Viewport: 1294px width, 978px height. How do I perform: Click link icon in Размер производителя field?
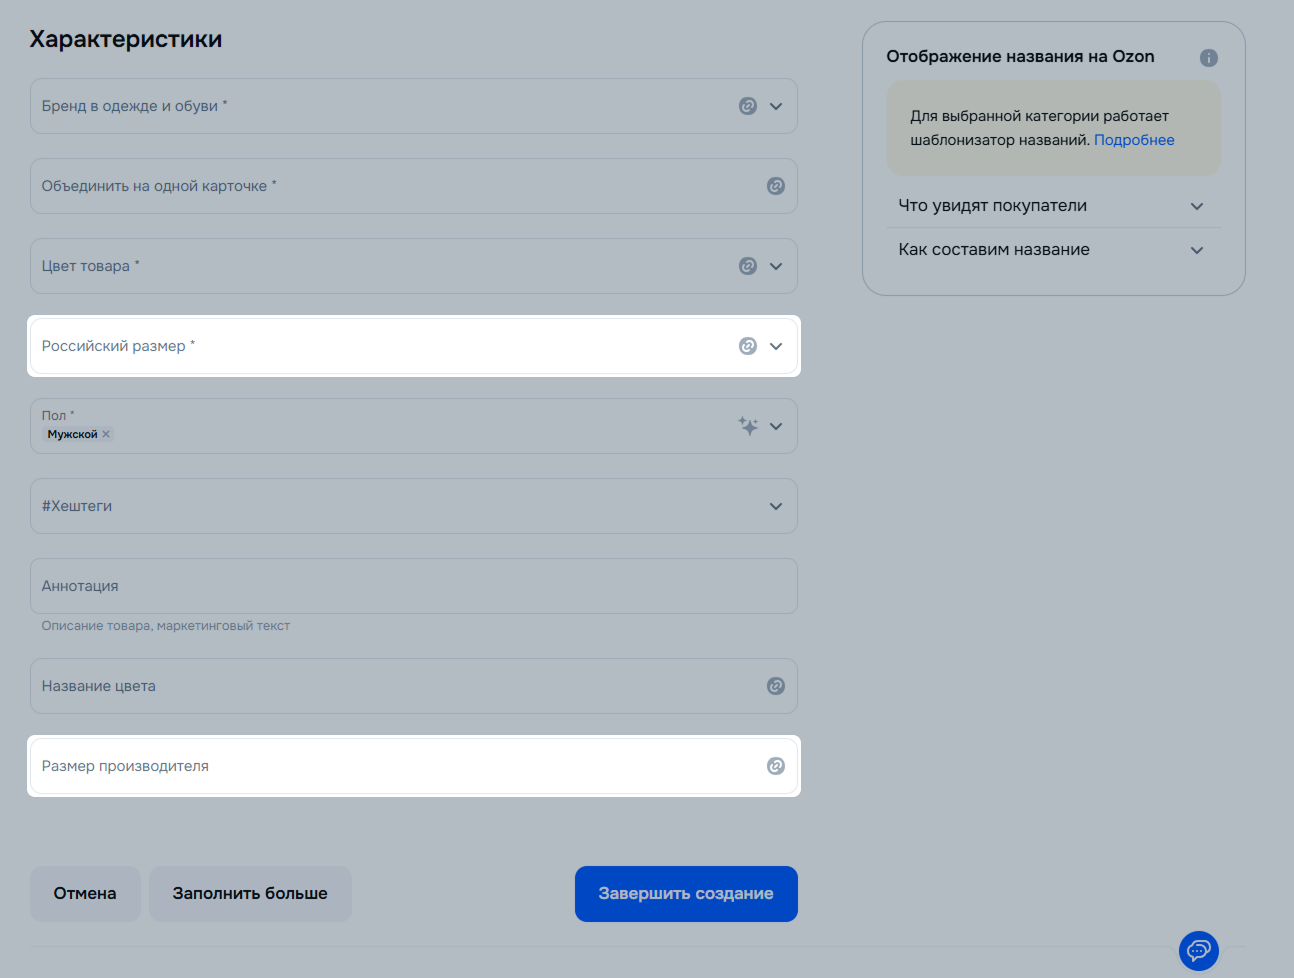pos(775,766)
